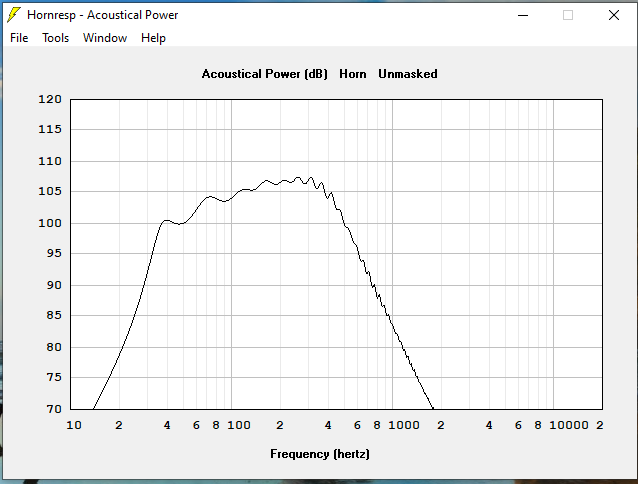This screenshot has width=638, height=484.
Task: Click the 10 Hz x-axis label
Action: (74, 425)
